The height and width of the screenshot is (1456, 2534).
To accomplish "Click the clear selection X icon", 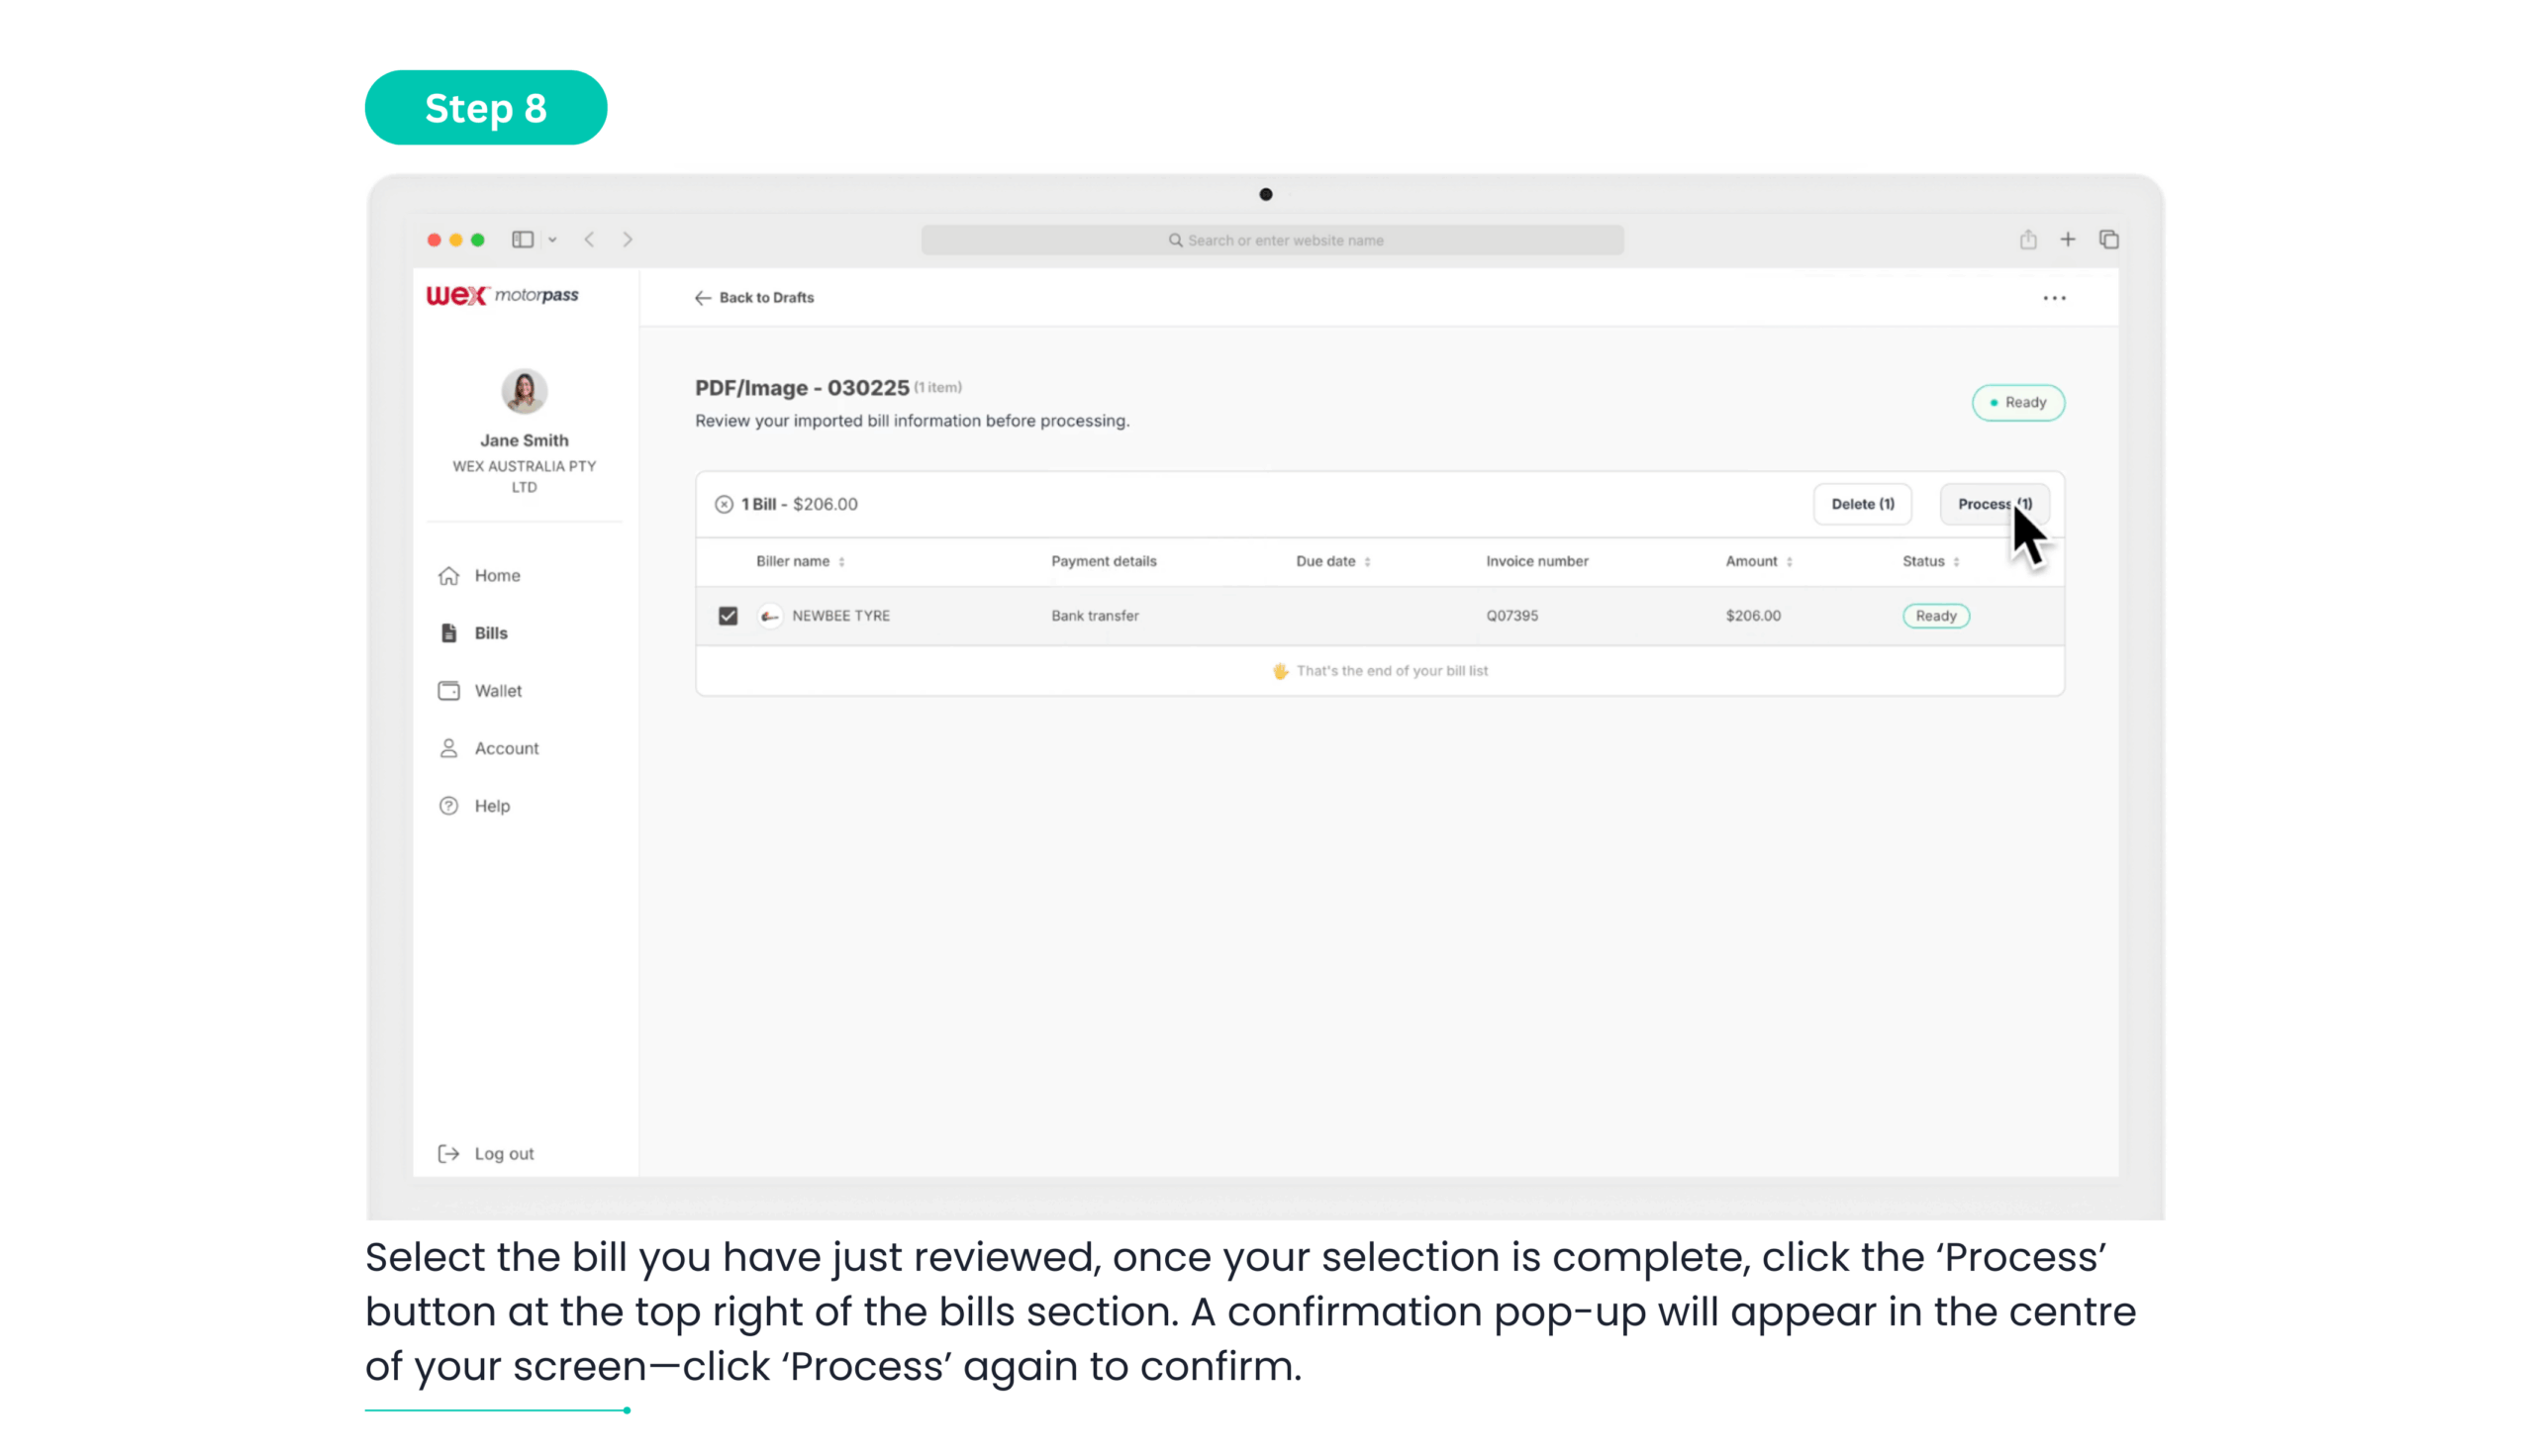I will [x=723, y=504].
